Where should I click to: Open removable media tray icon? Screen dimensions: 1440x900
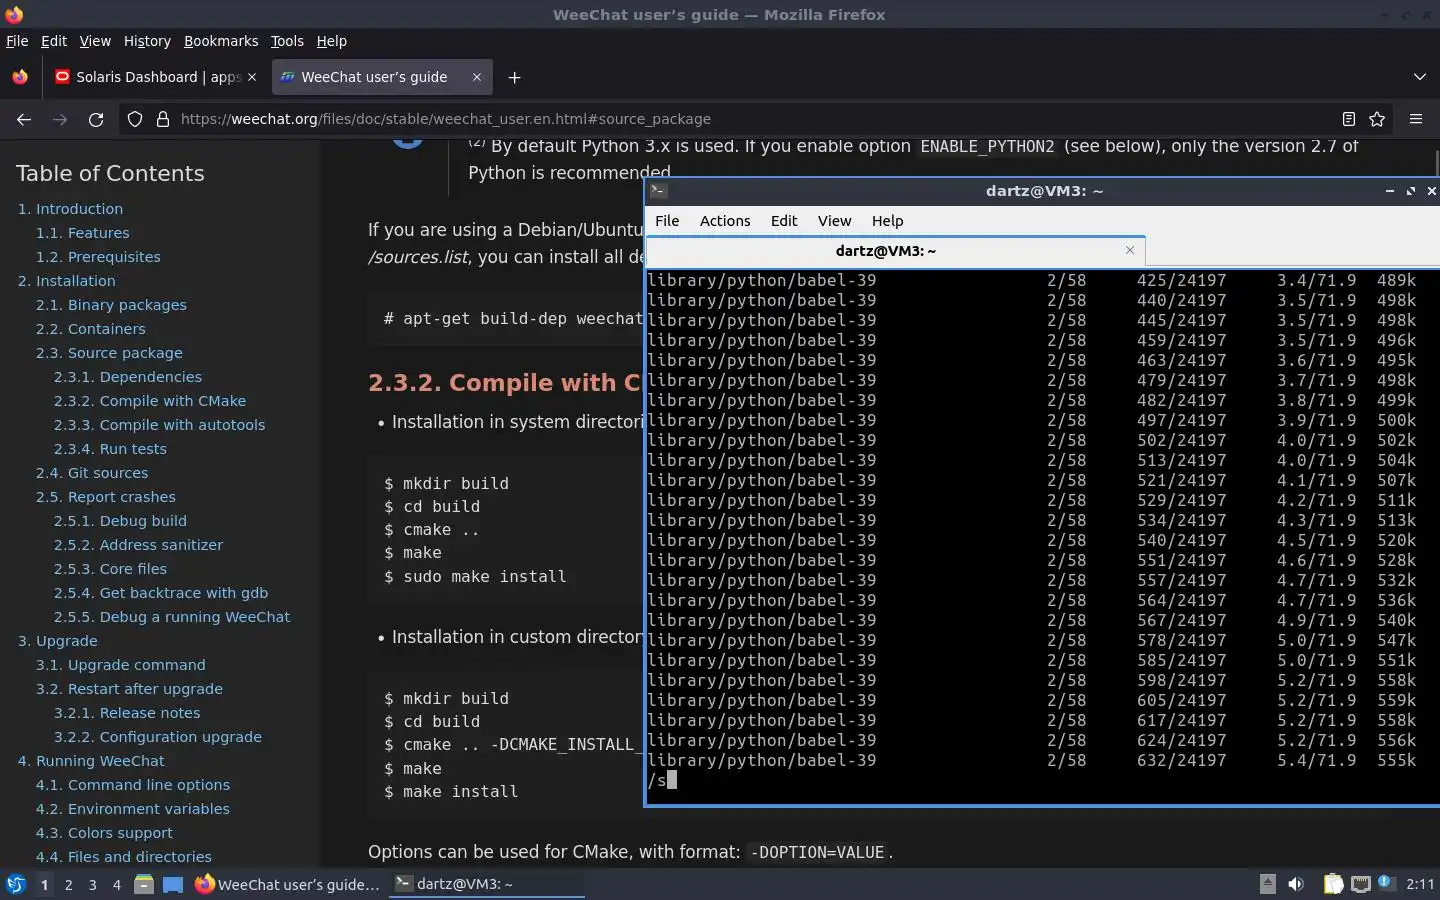click(1267, 884)
